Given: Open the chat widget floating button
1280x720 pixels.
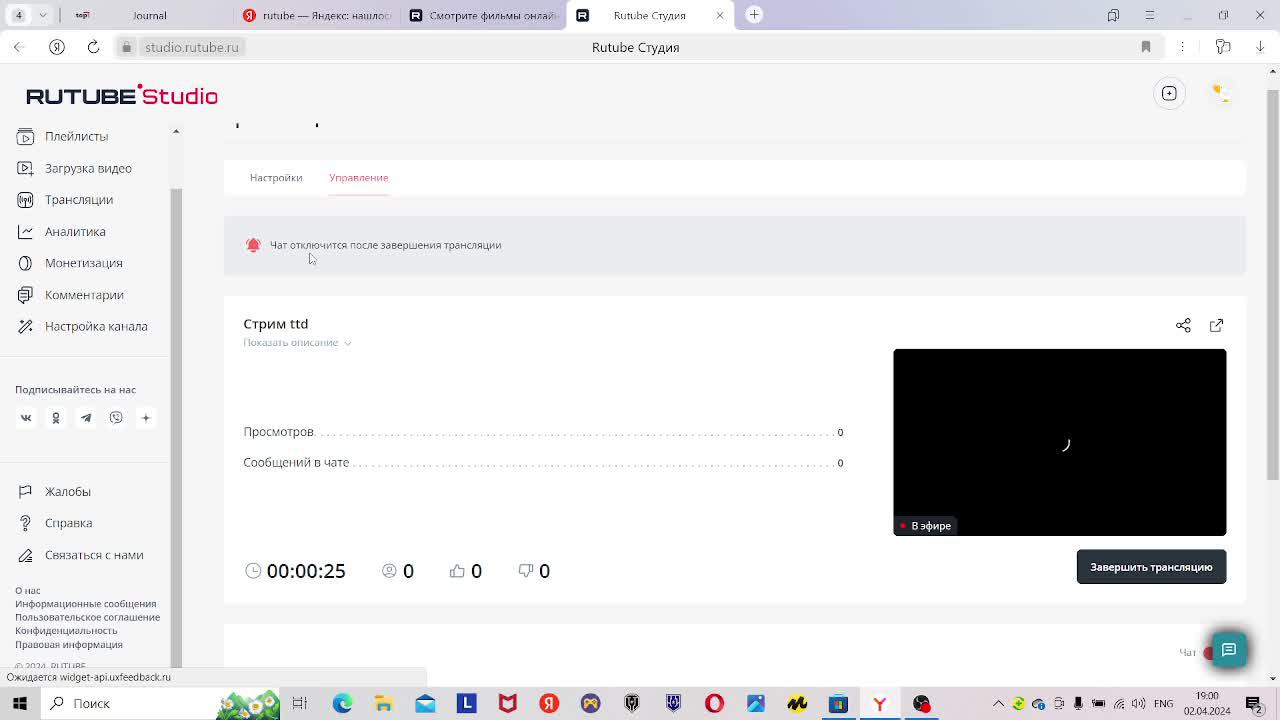Looking at the screenshot, I should click(1229, 650).
